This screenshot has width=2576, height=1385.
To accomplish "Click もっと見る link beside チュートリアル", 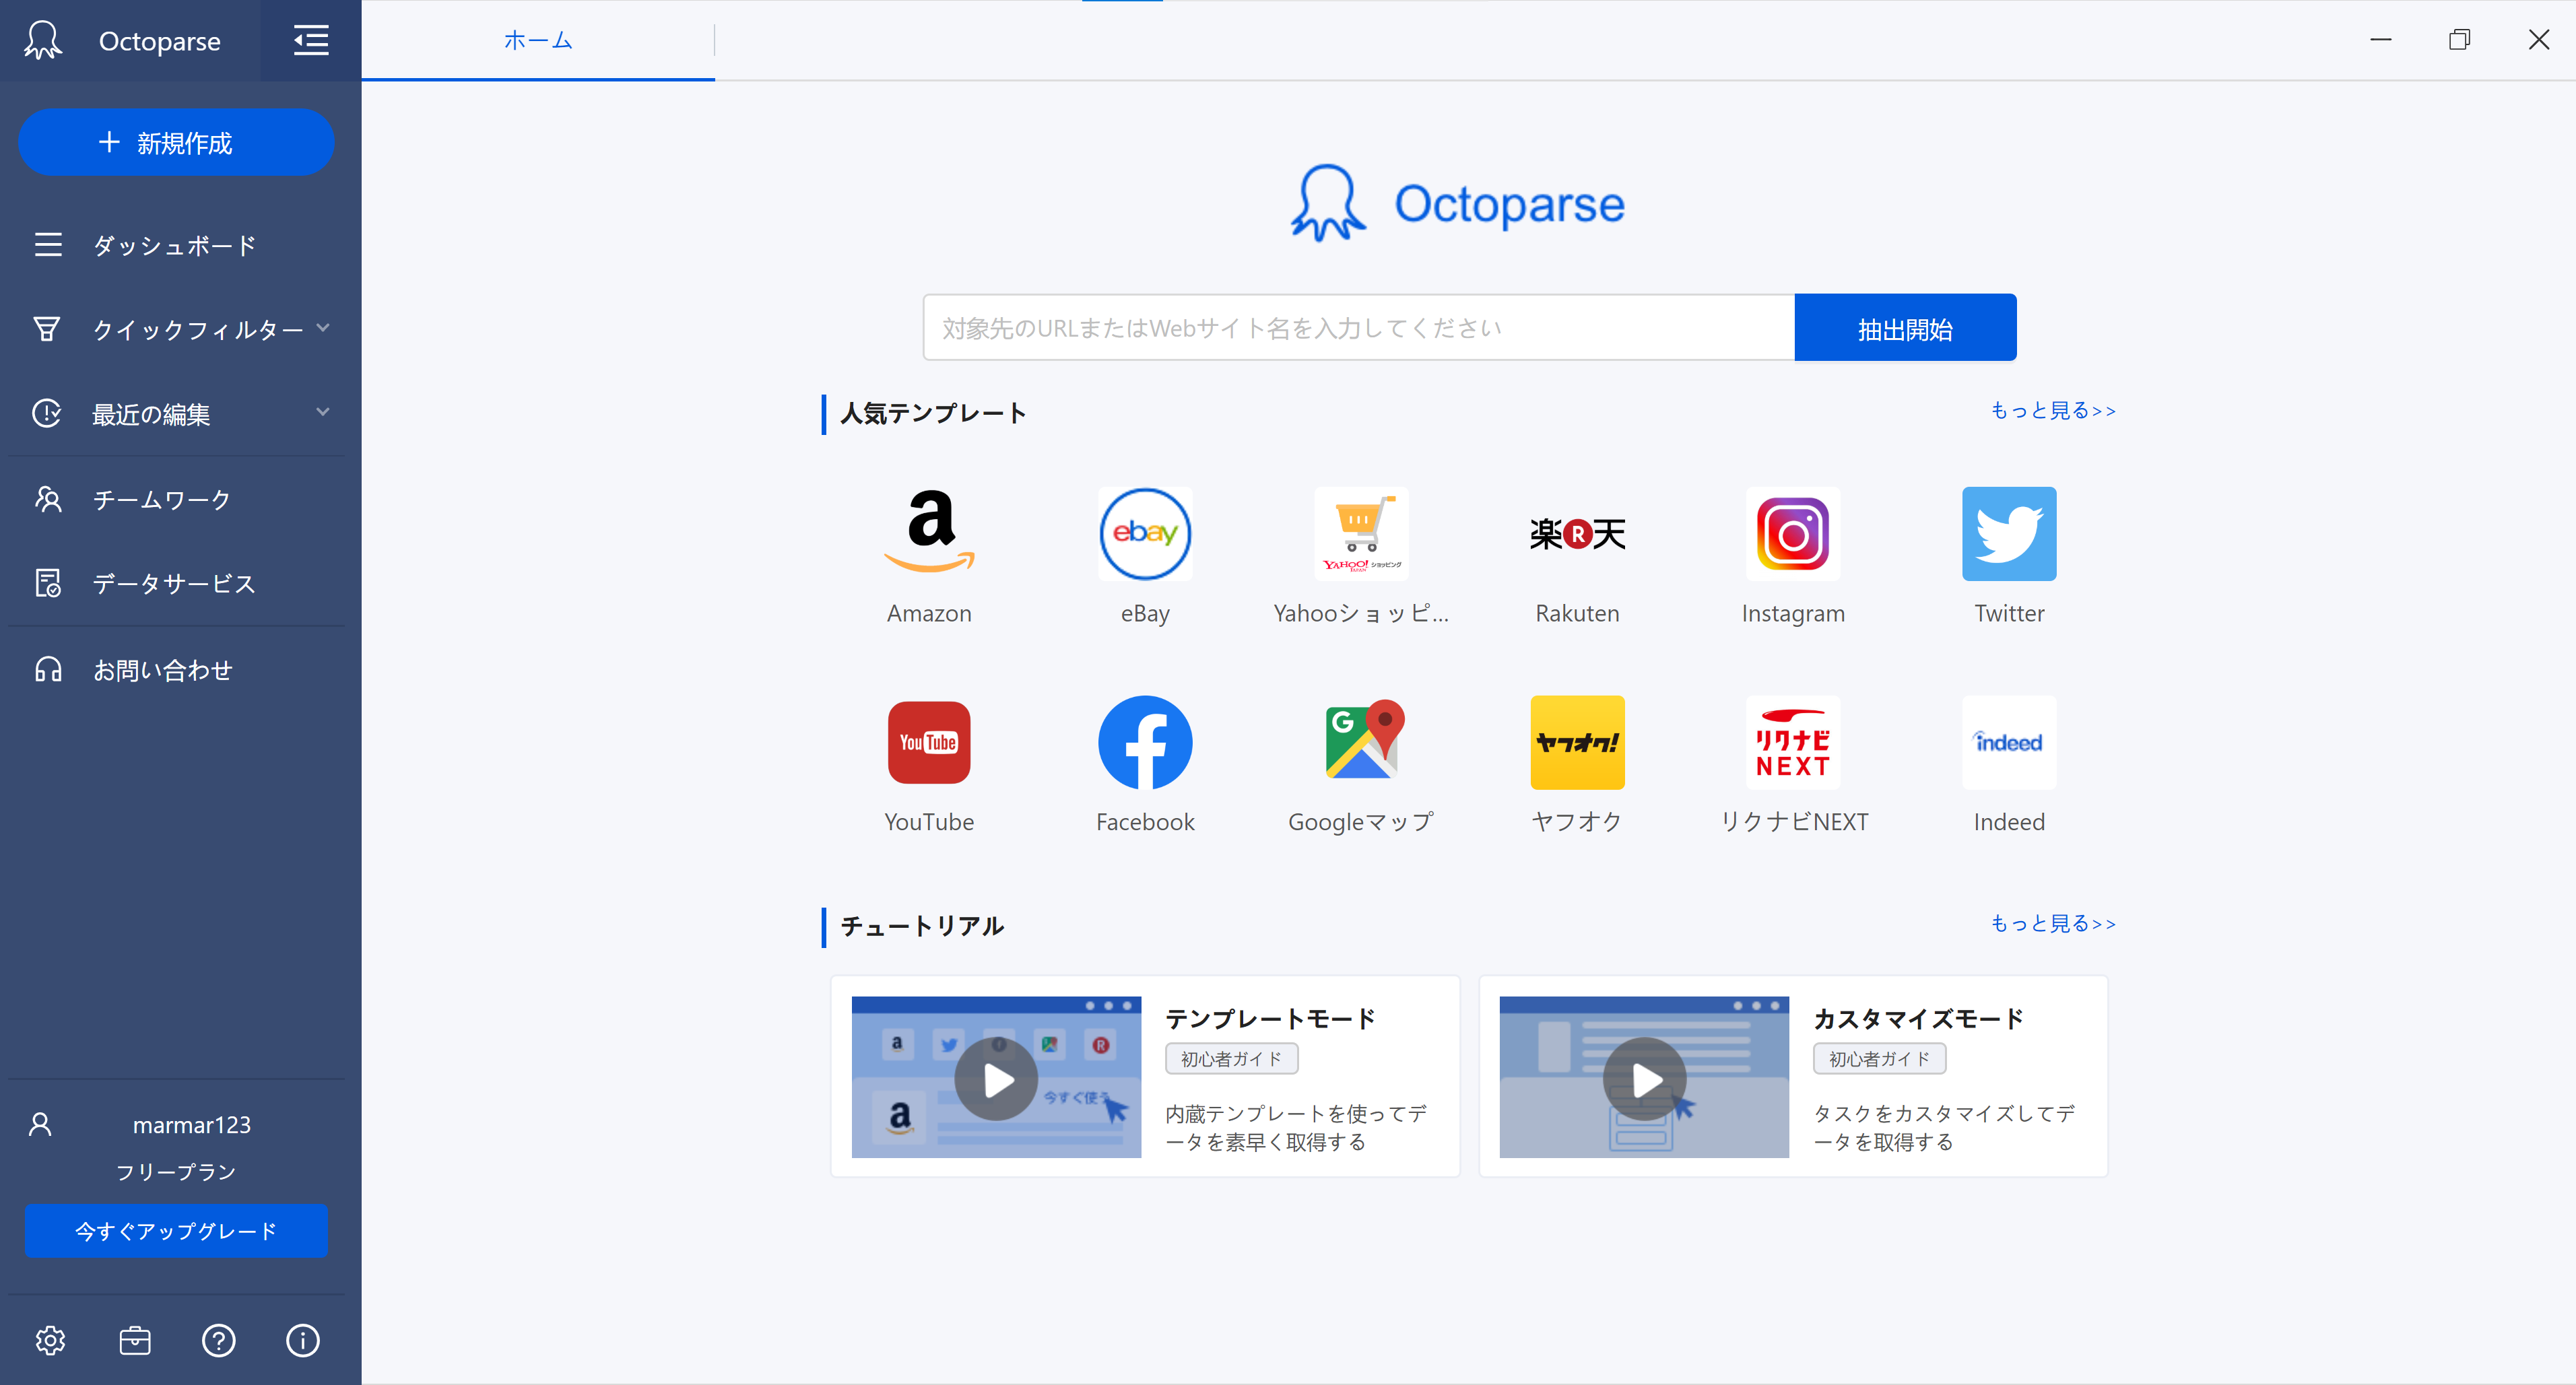I will coord(2053,923).
